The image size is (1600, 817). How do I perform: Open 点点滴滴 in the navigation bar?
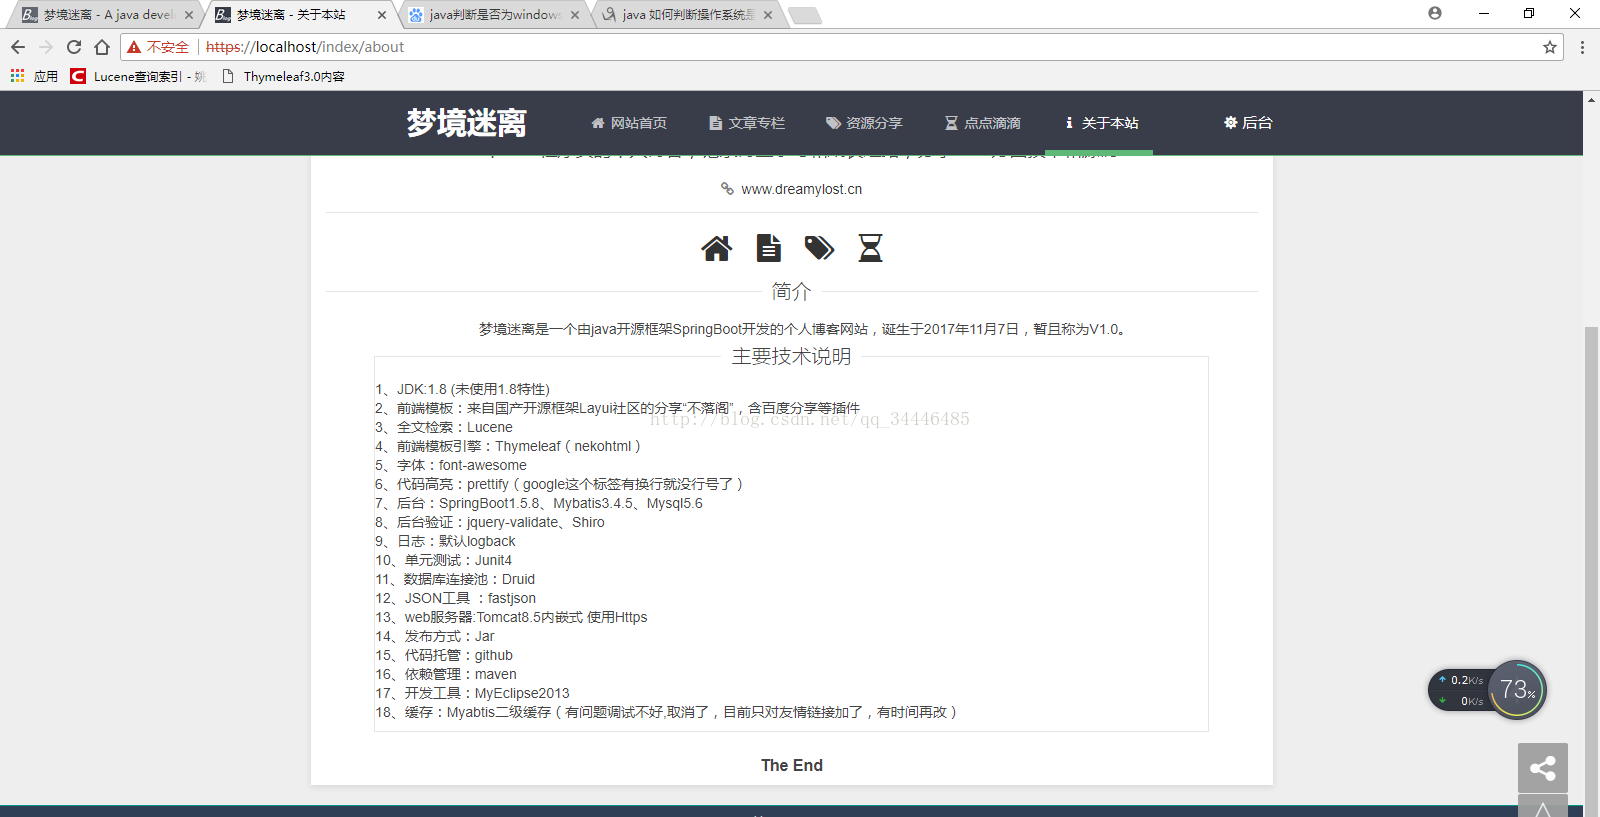click(982, 123)
